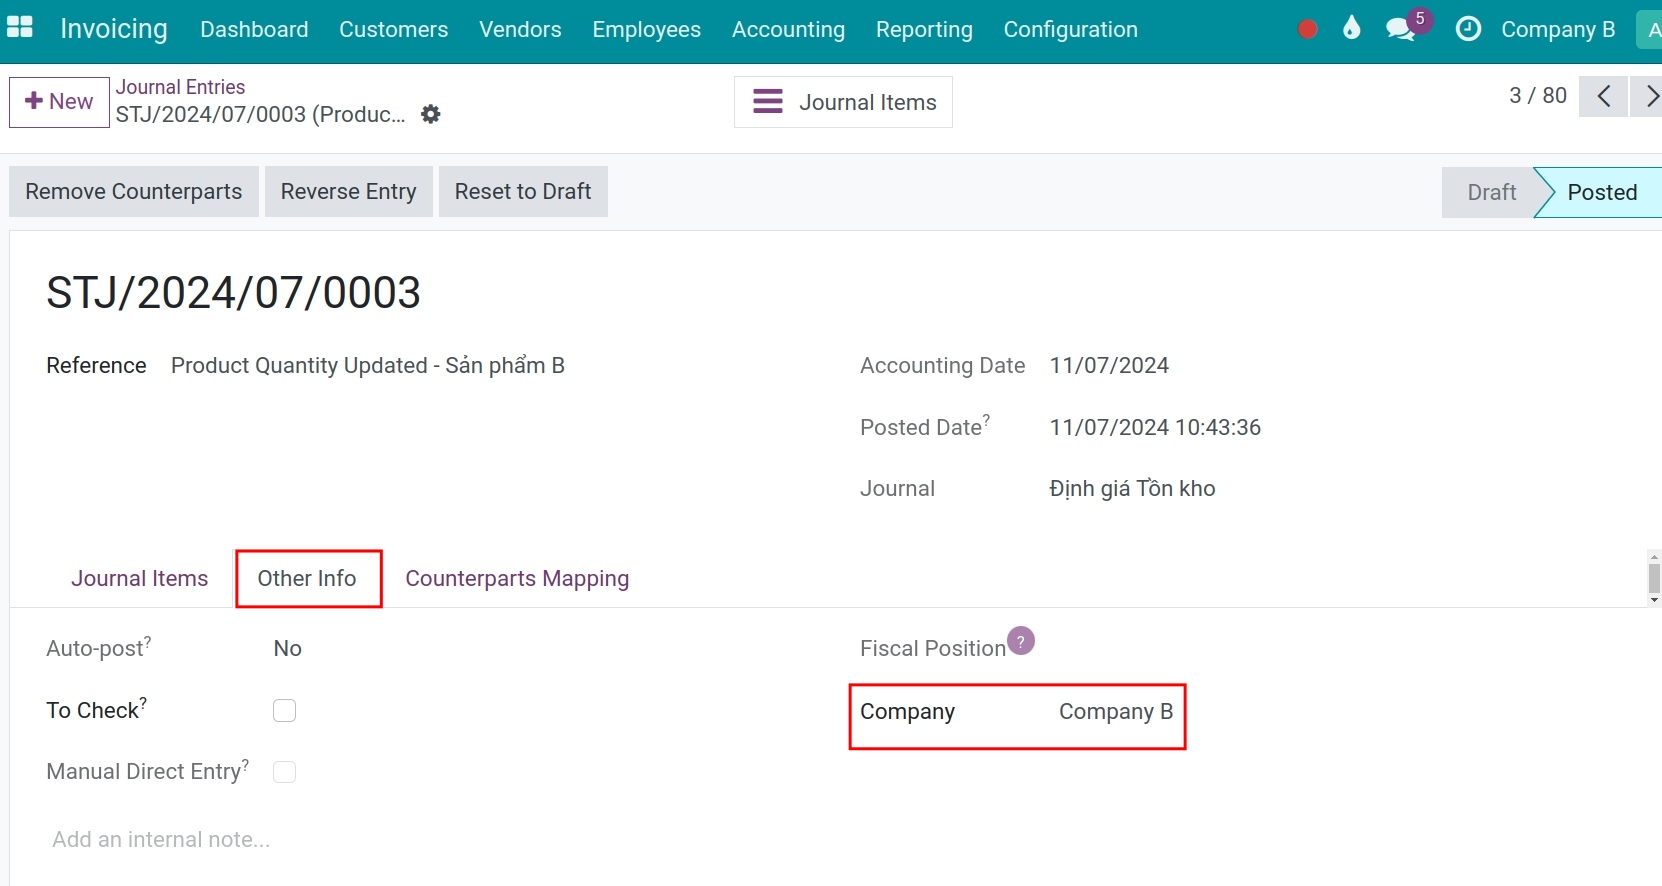Go to previous record arrow
Image resolution: width=1662 pixels, height=886 pixels.
(x=1604, y=96)
